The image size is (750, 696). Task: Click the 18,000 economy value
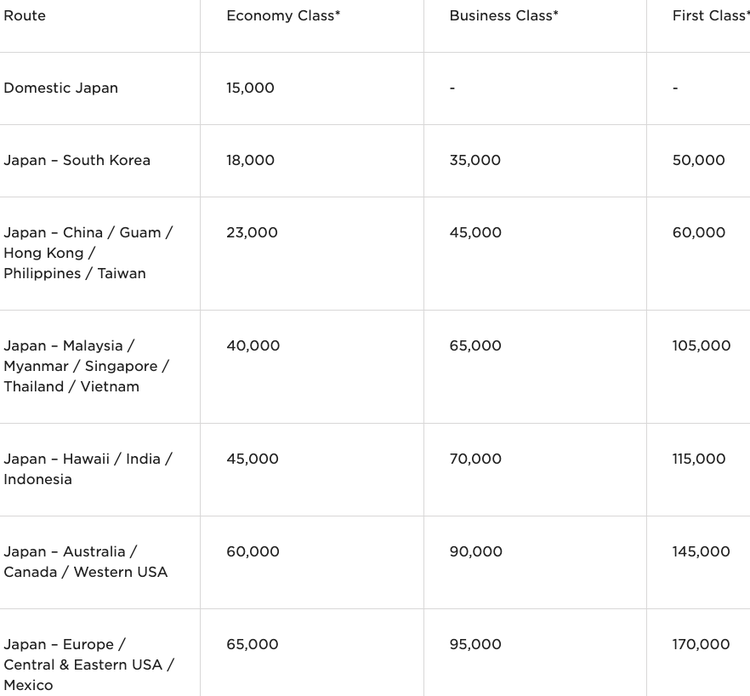coord(250,160)
